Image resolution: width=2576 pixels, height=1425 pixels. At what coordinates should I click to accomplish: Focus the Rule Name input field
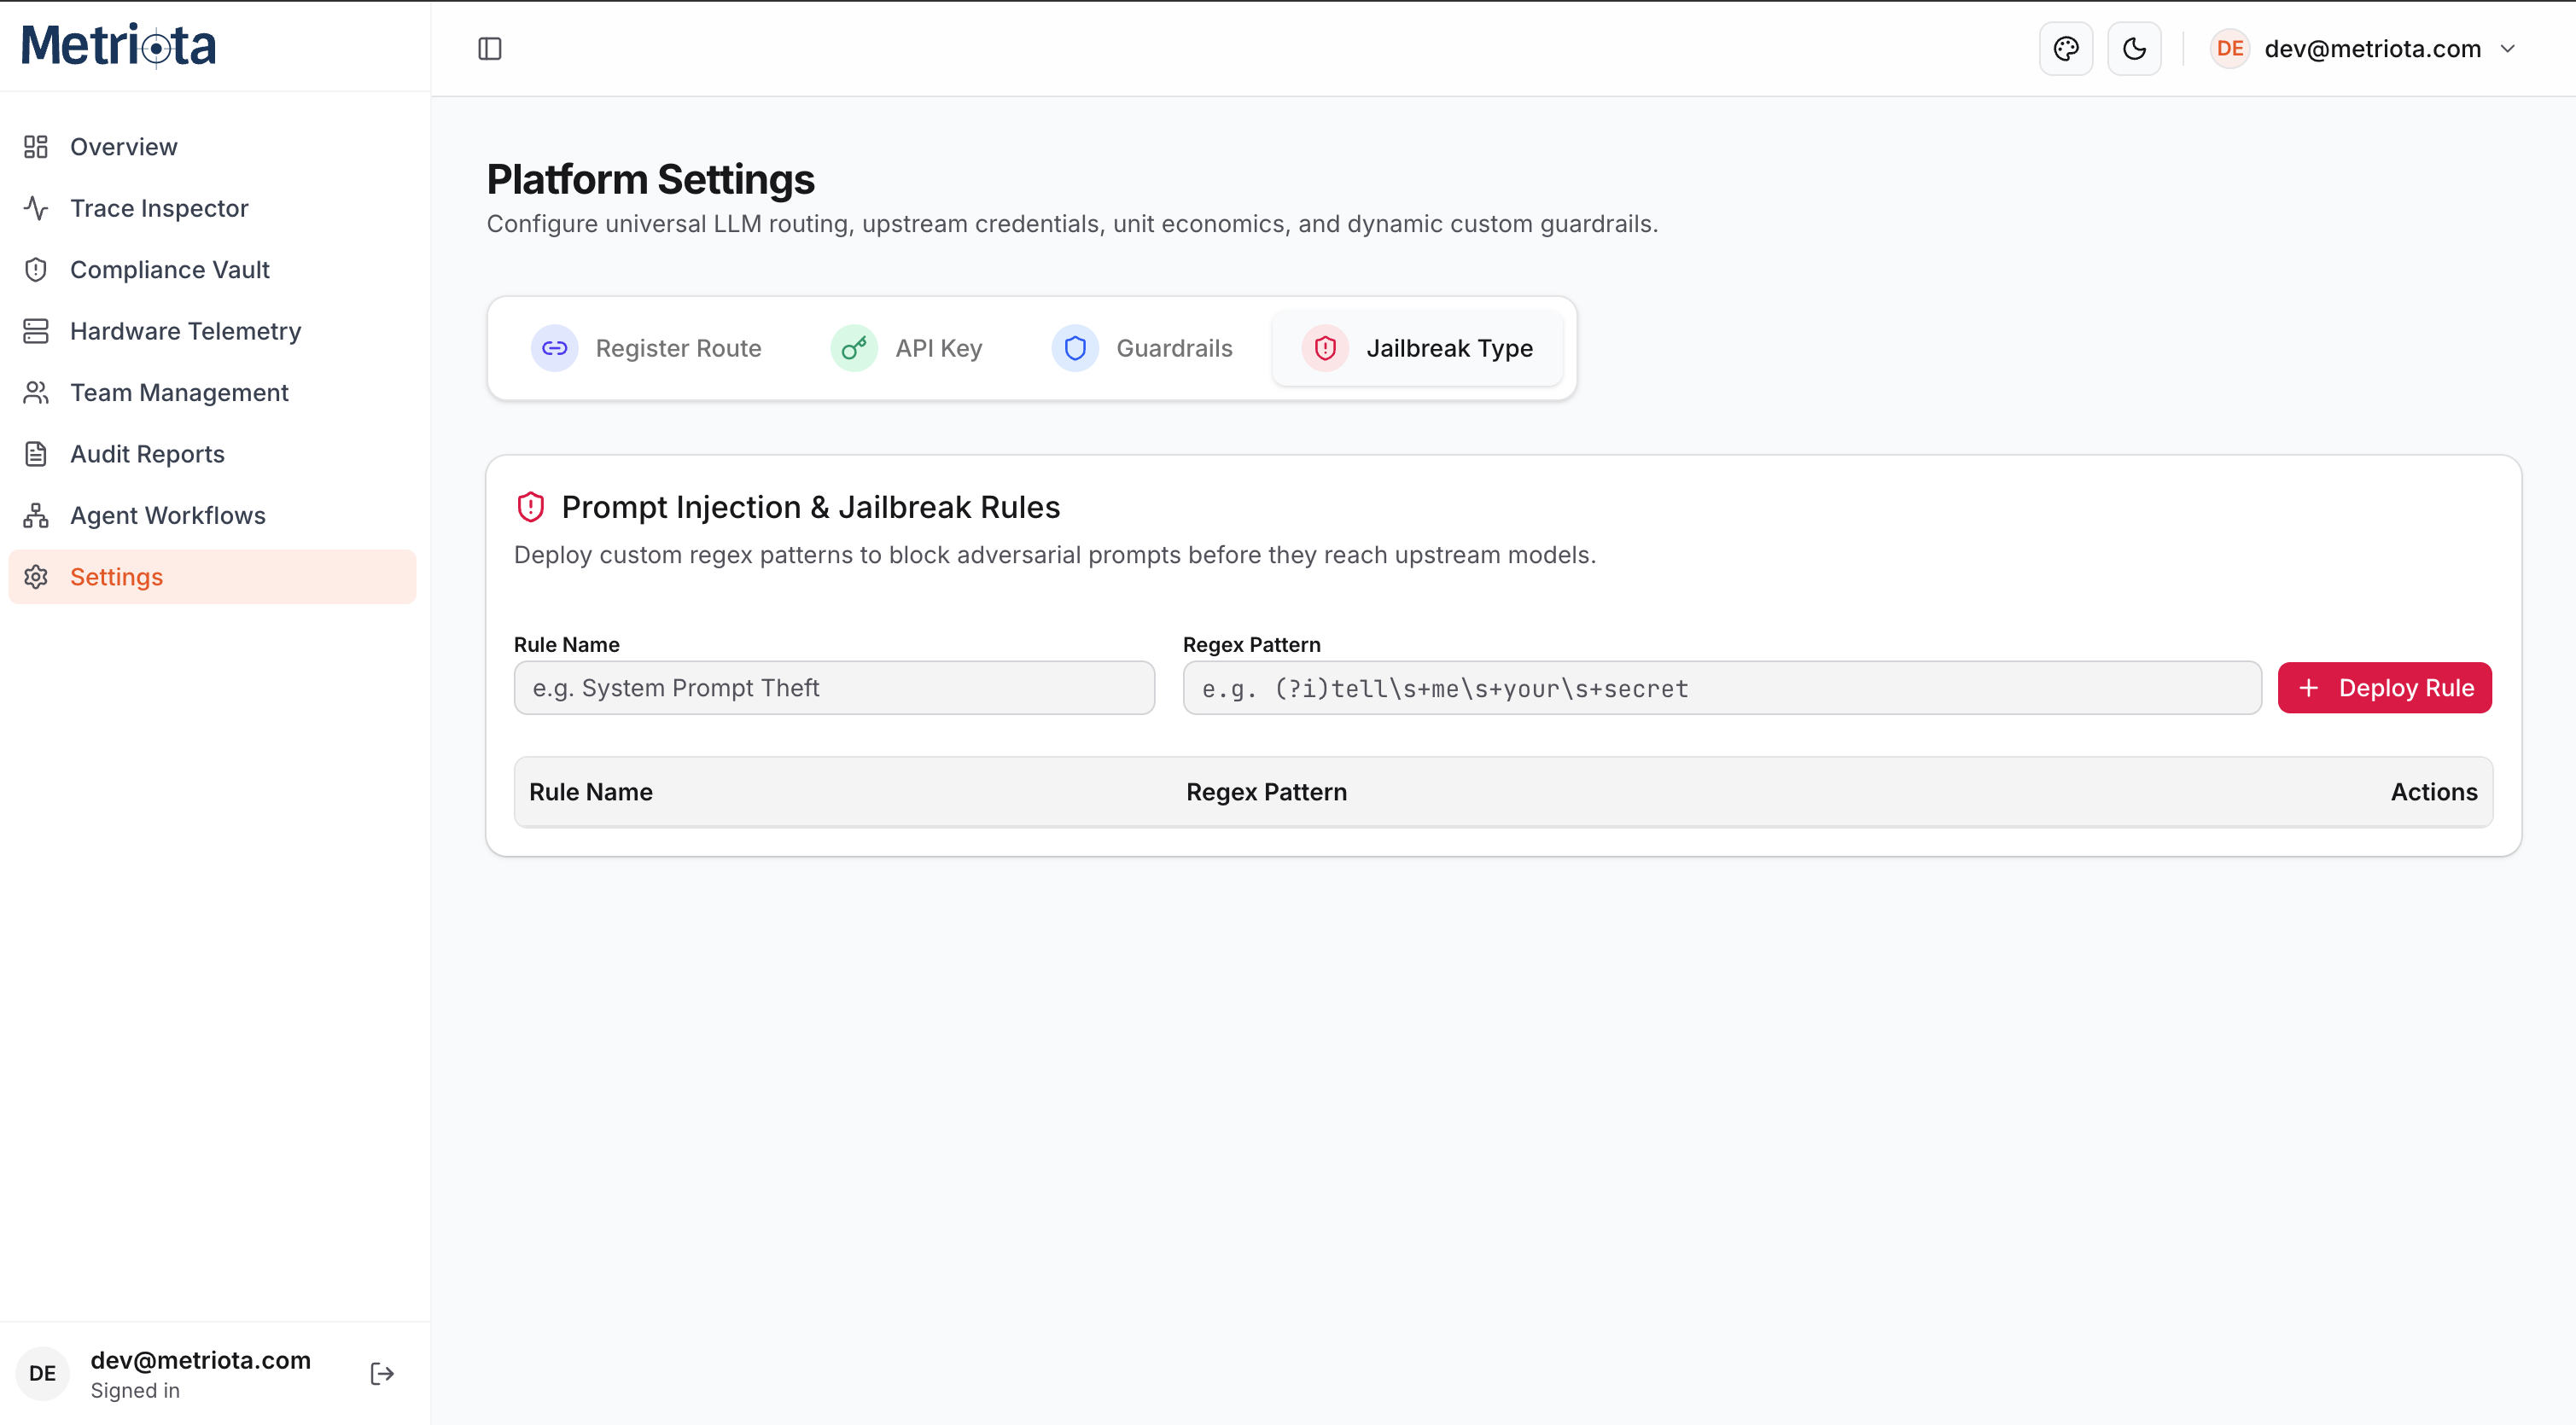point(834,688)
